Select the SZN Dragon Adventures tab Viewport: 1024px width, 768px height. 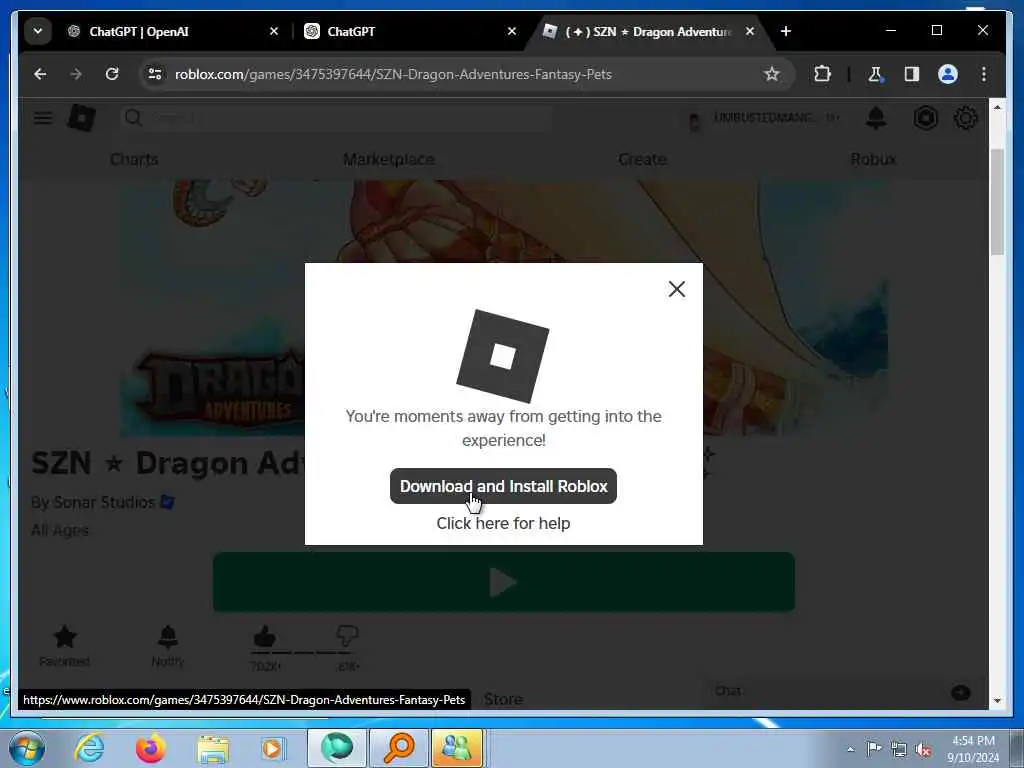click(x=648, y=31)
